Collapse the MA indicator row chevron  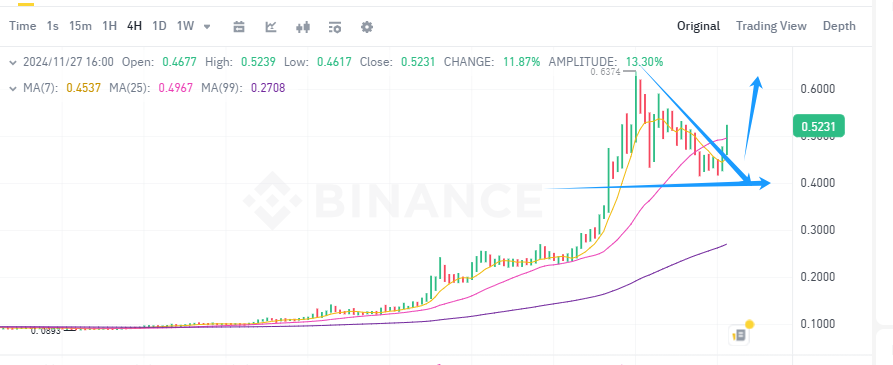pyautogui.click(x=13, y=88)
